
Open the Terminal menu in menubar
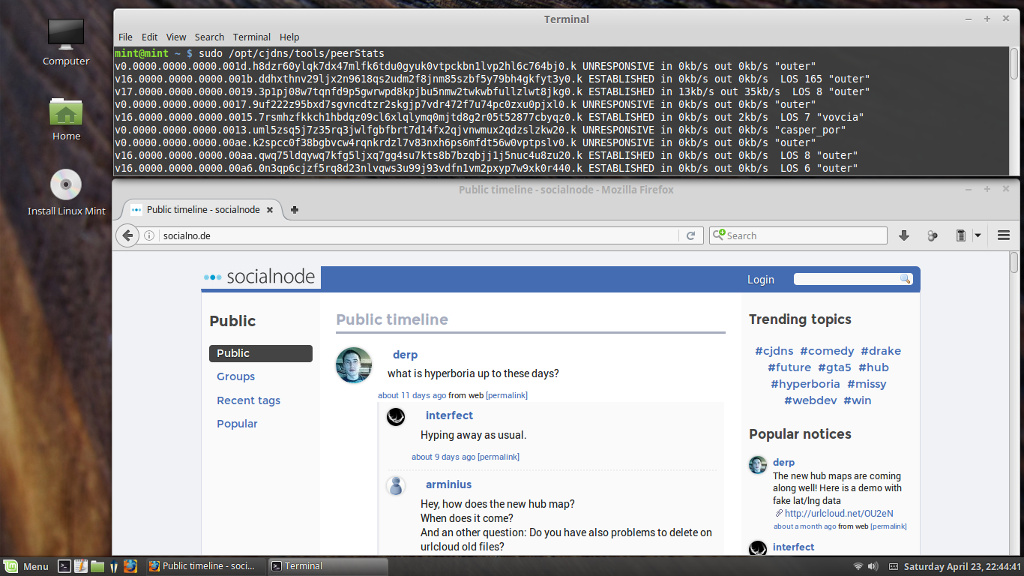coord(251,37)
